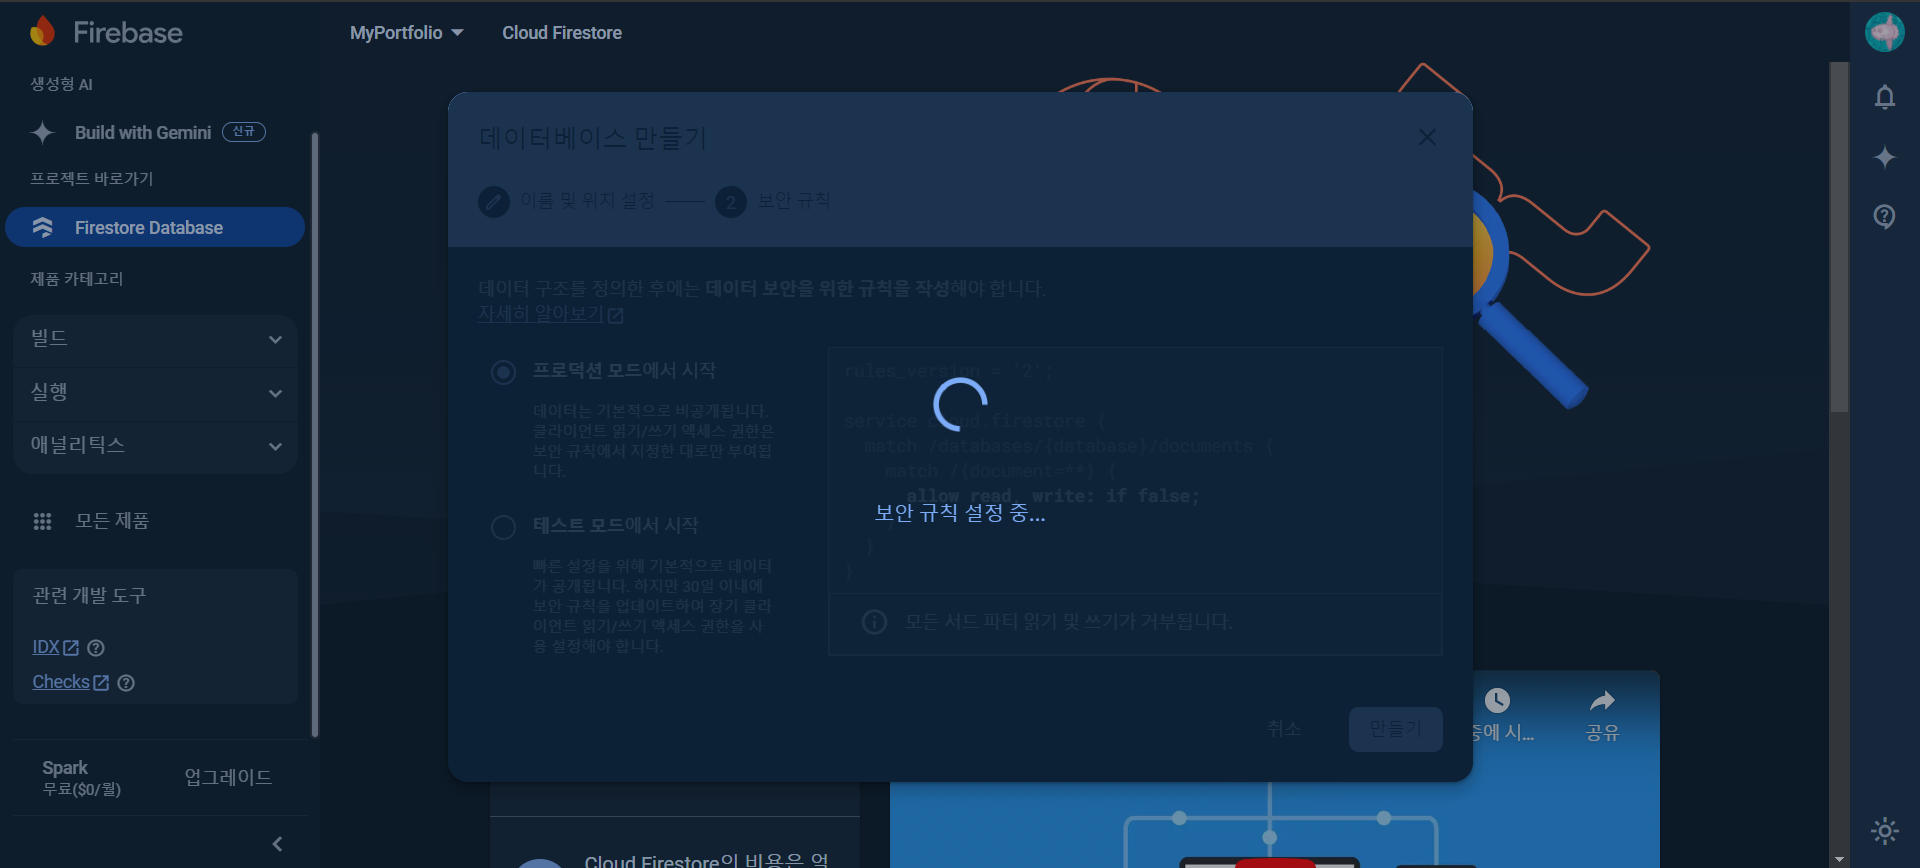Click the Firestore Database icon
Image resolution: width=1920 pixels, height=868 pixels.
point(42,227)
